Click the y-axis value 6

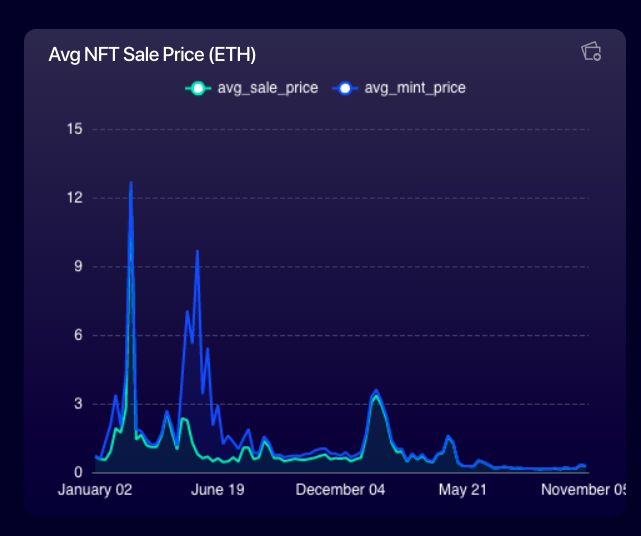78,335
